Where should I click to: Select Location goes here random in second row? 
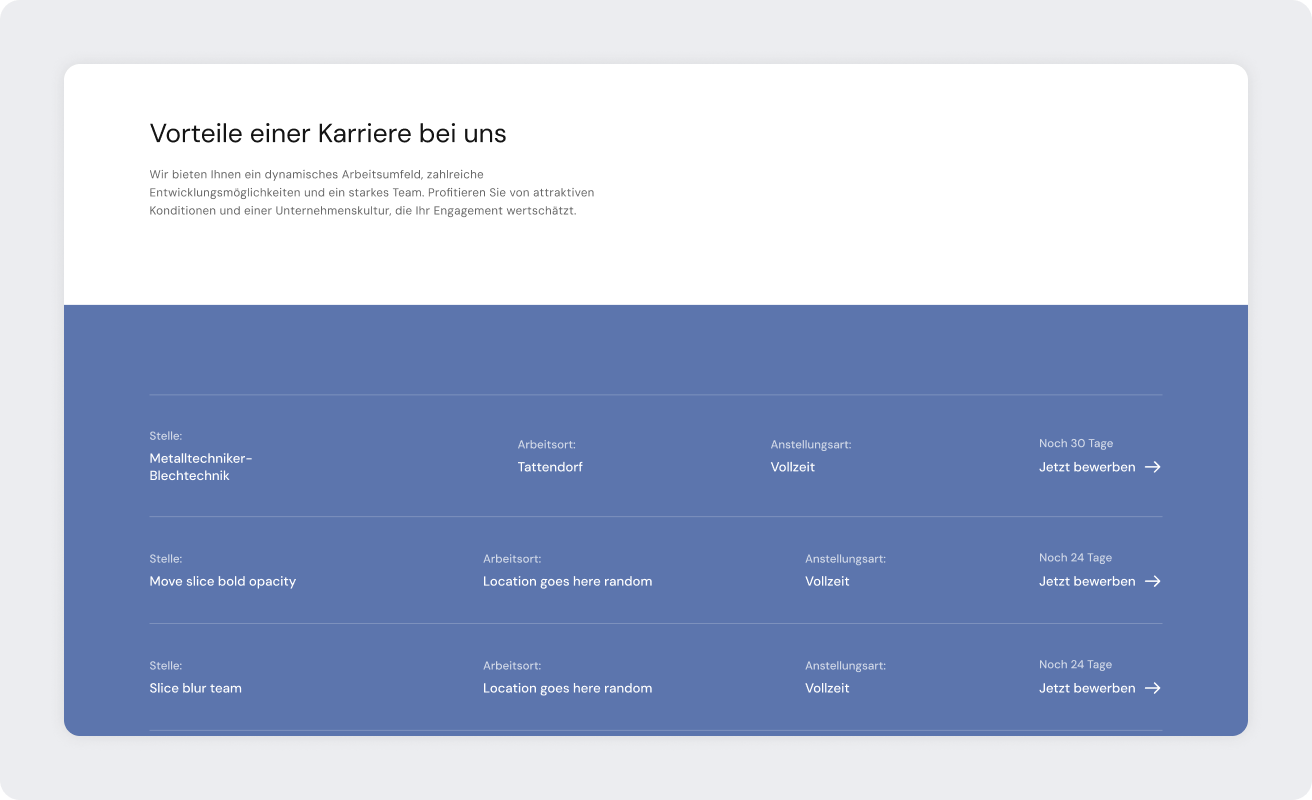567,581
